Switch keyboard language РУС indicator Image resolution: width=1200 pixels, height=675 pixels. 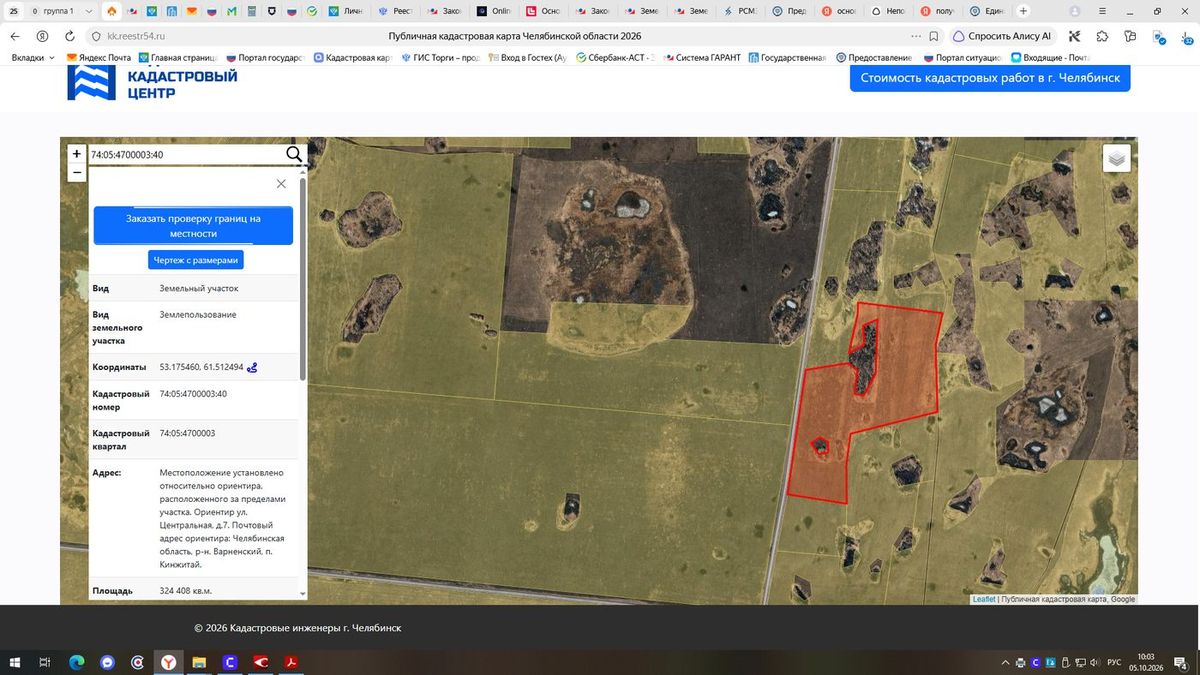[1112, 662]
